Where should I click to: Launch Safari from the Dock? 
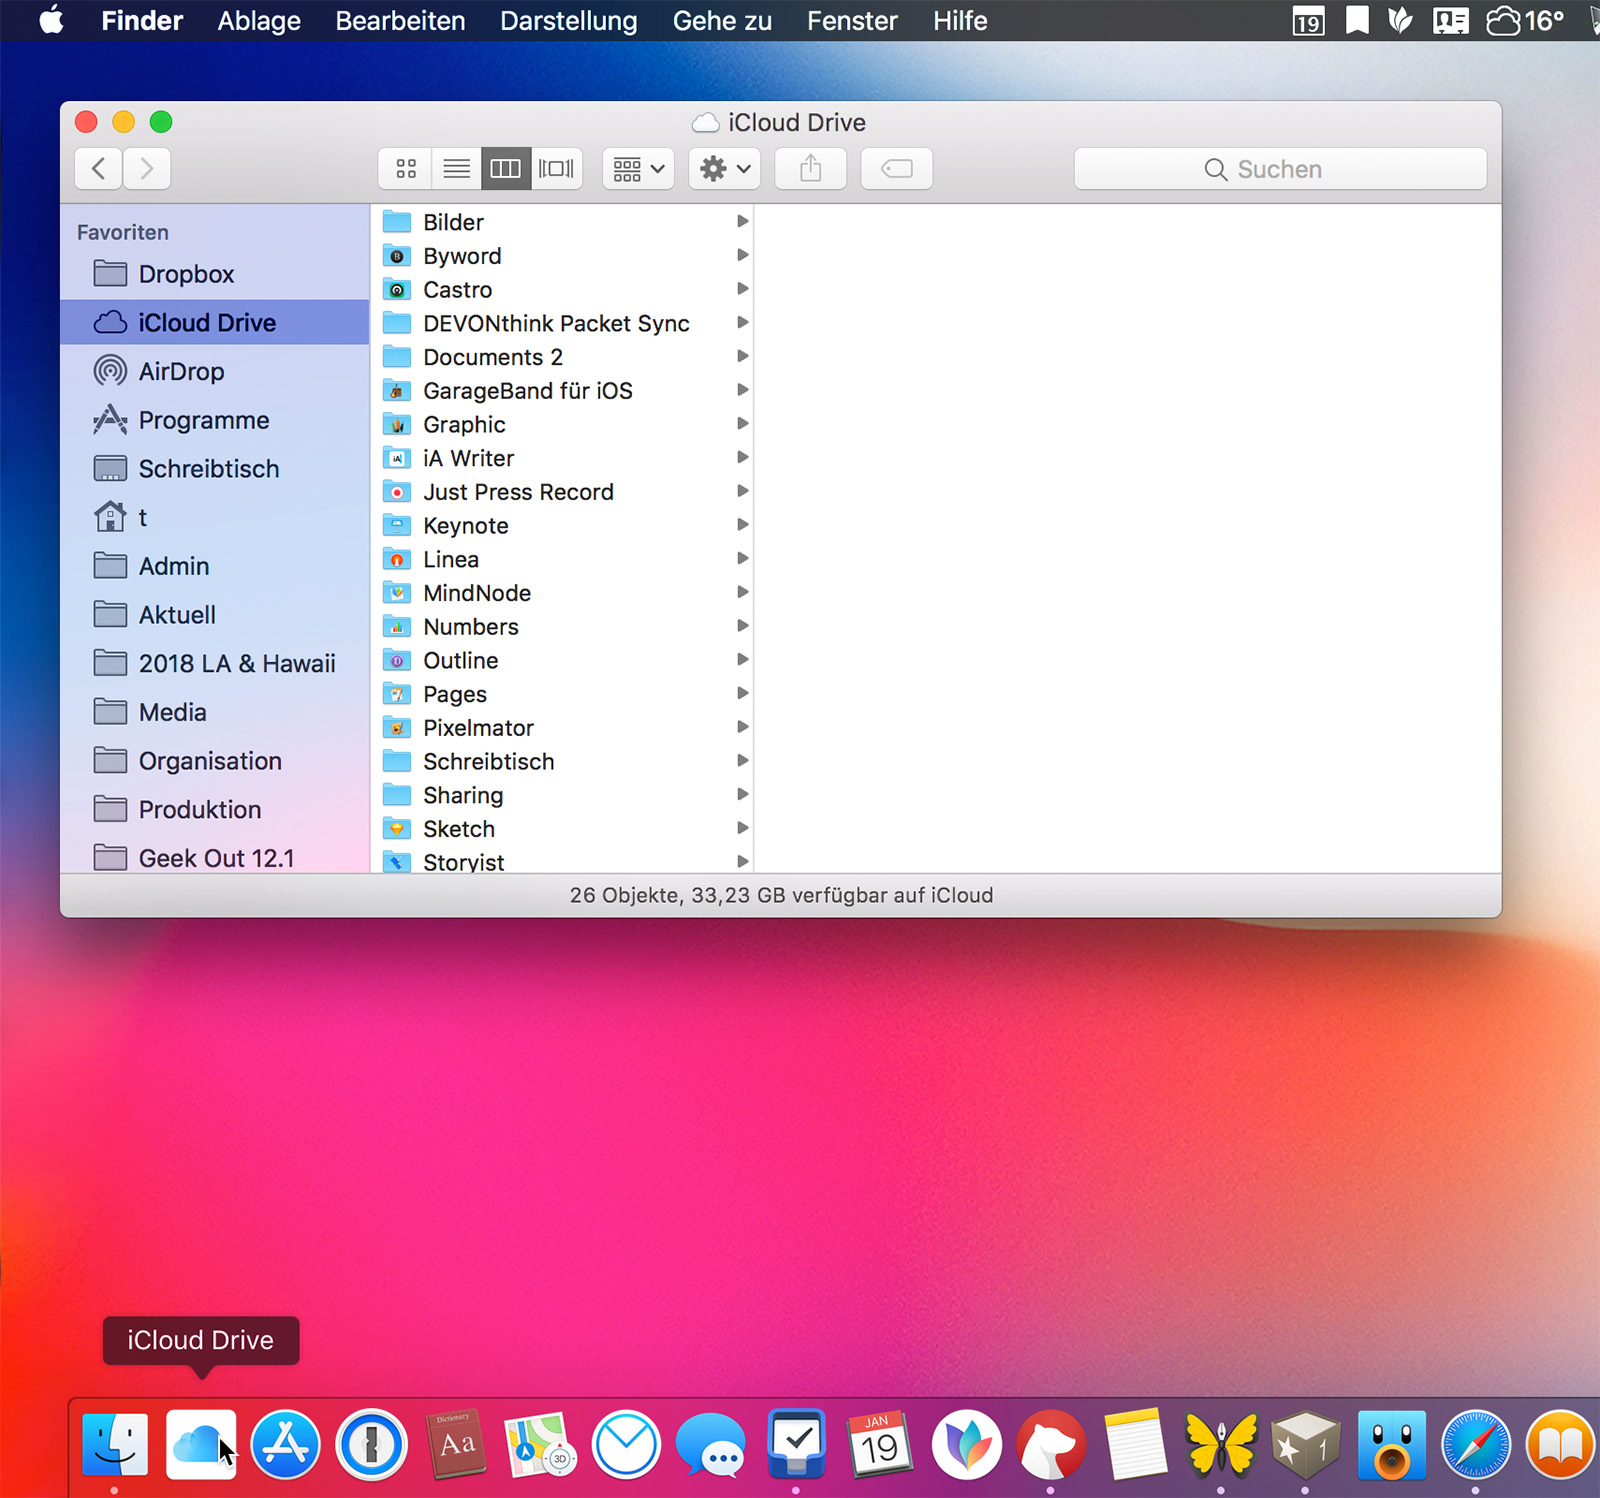click(x=1475, y=1445)
